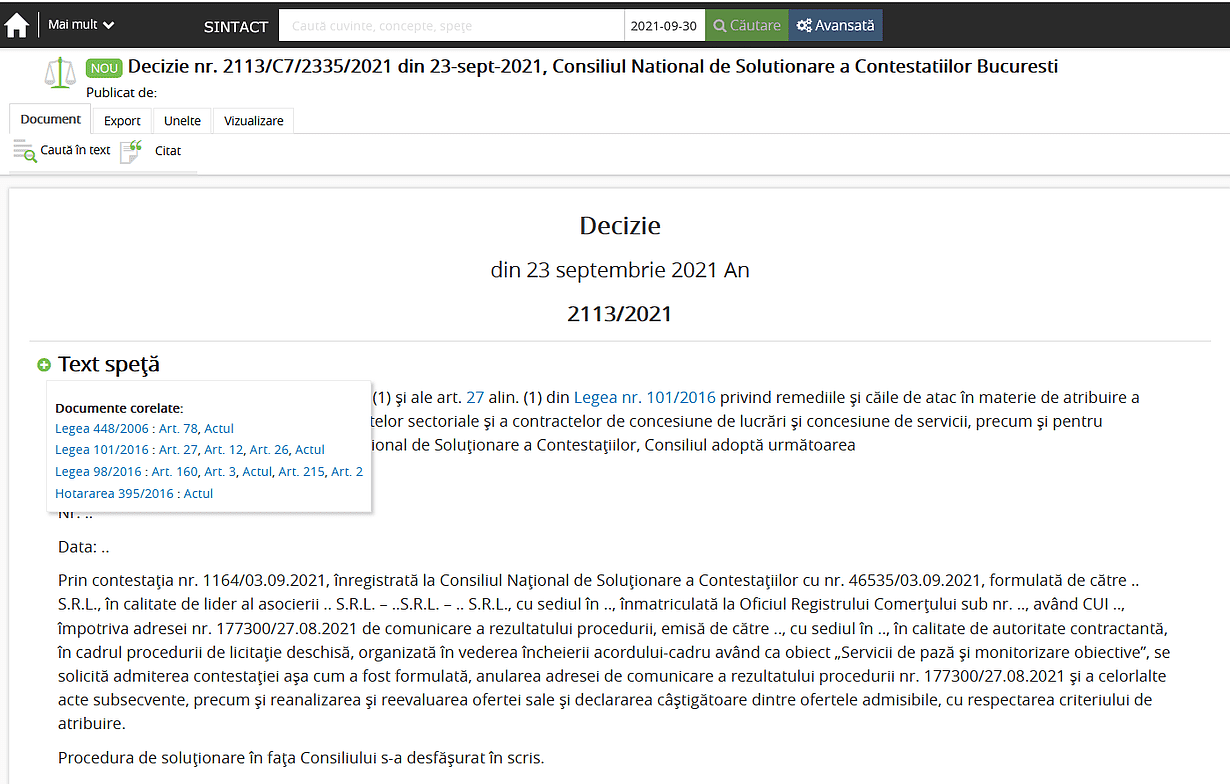
Task: Click the scales of justice document icon
Action: [60, 73]
